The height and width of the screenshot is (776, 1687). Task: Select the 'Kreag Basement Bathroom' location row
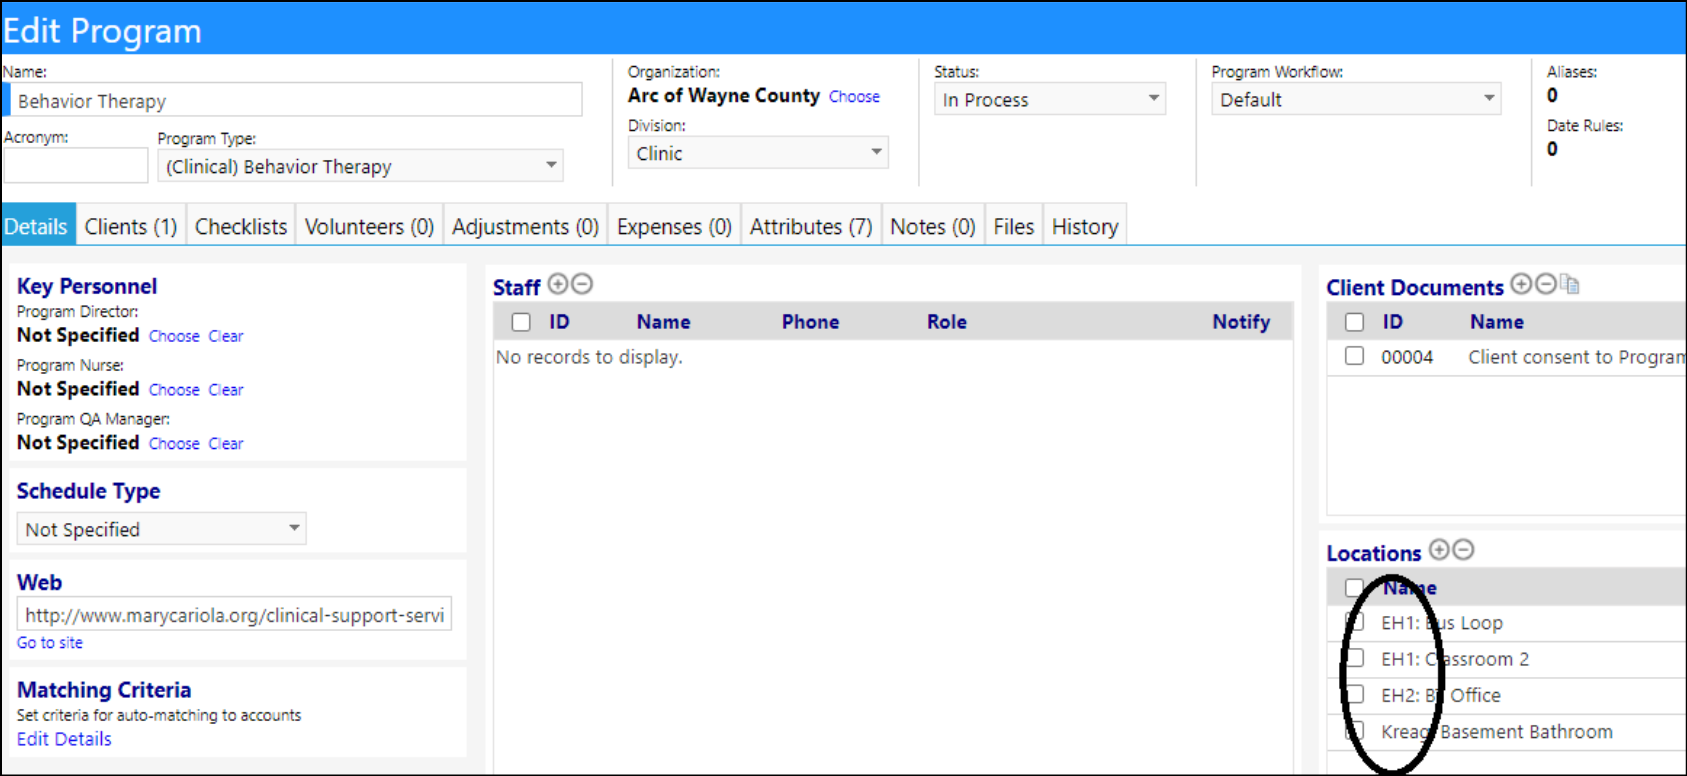tap(1507, 732)
